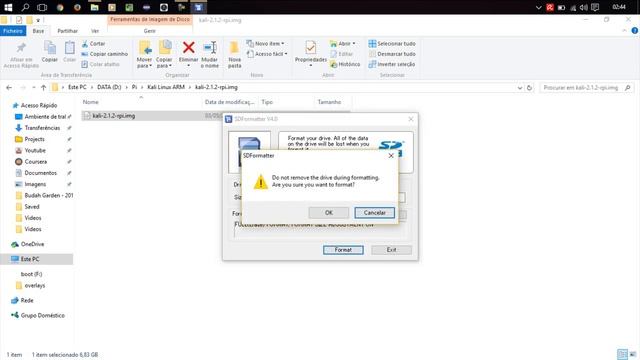Open boot (F:) drive in navigation pane
Viewport: 640px width, 360px height.
(31, 274)
